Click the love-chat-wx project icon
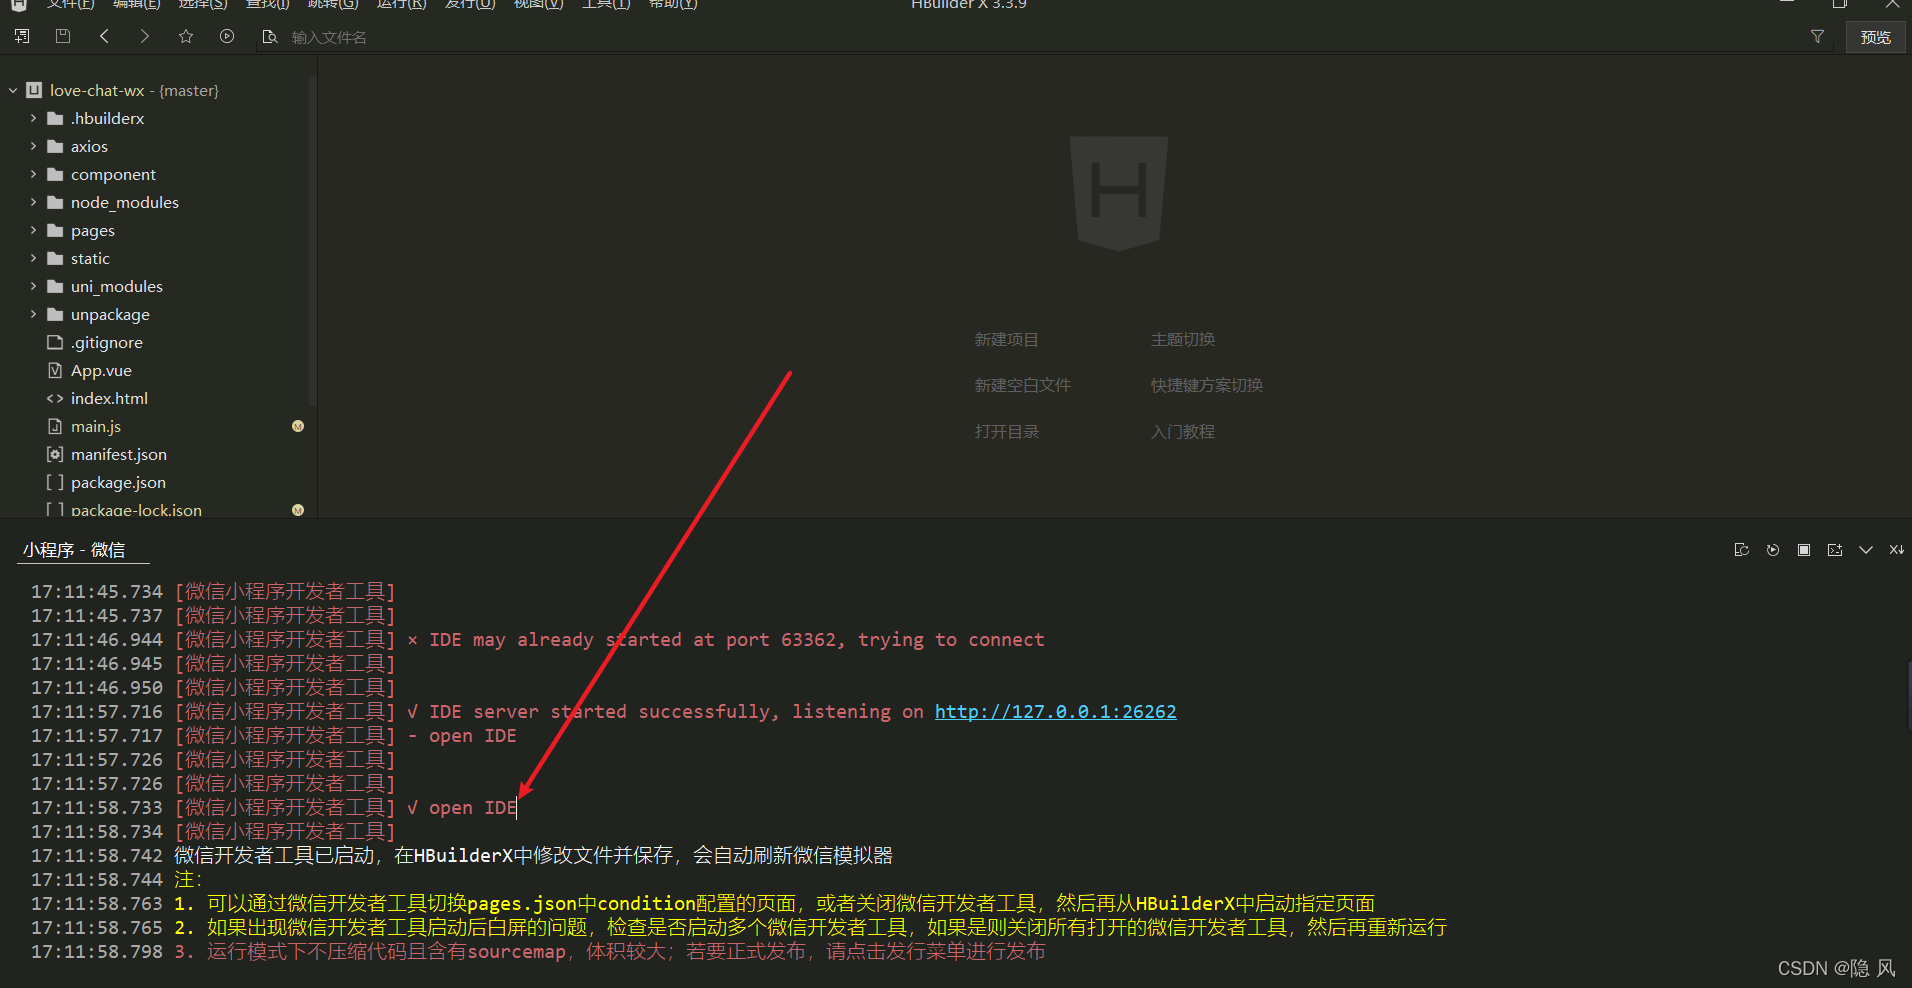 pyautogui.click(x=34, y=90)
